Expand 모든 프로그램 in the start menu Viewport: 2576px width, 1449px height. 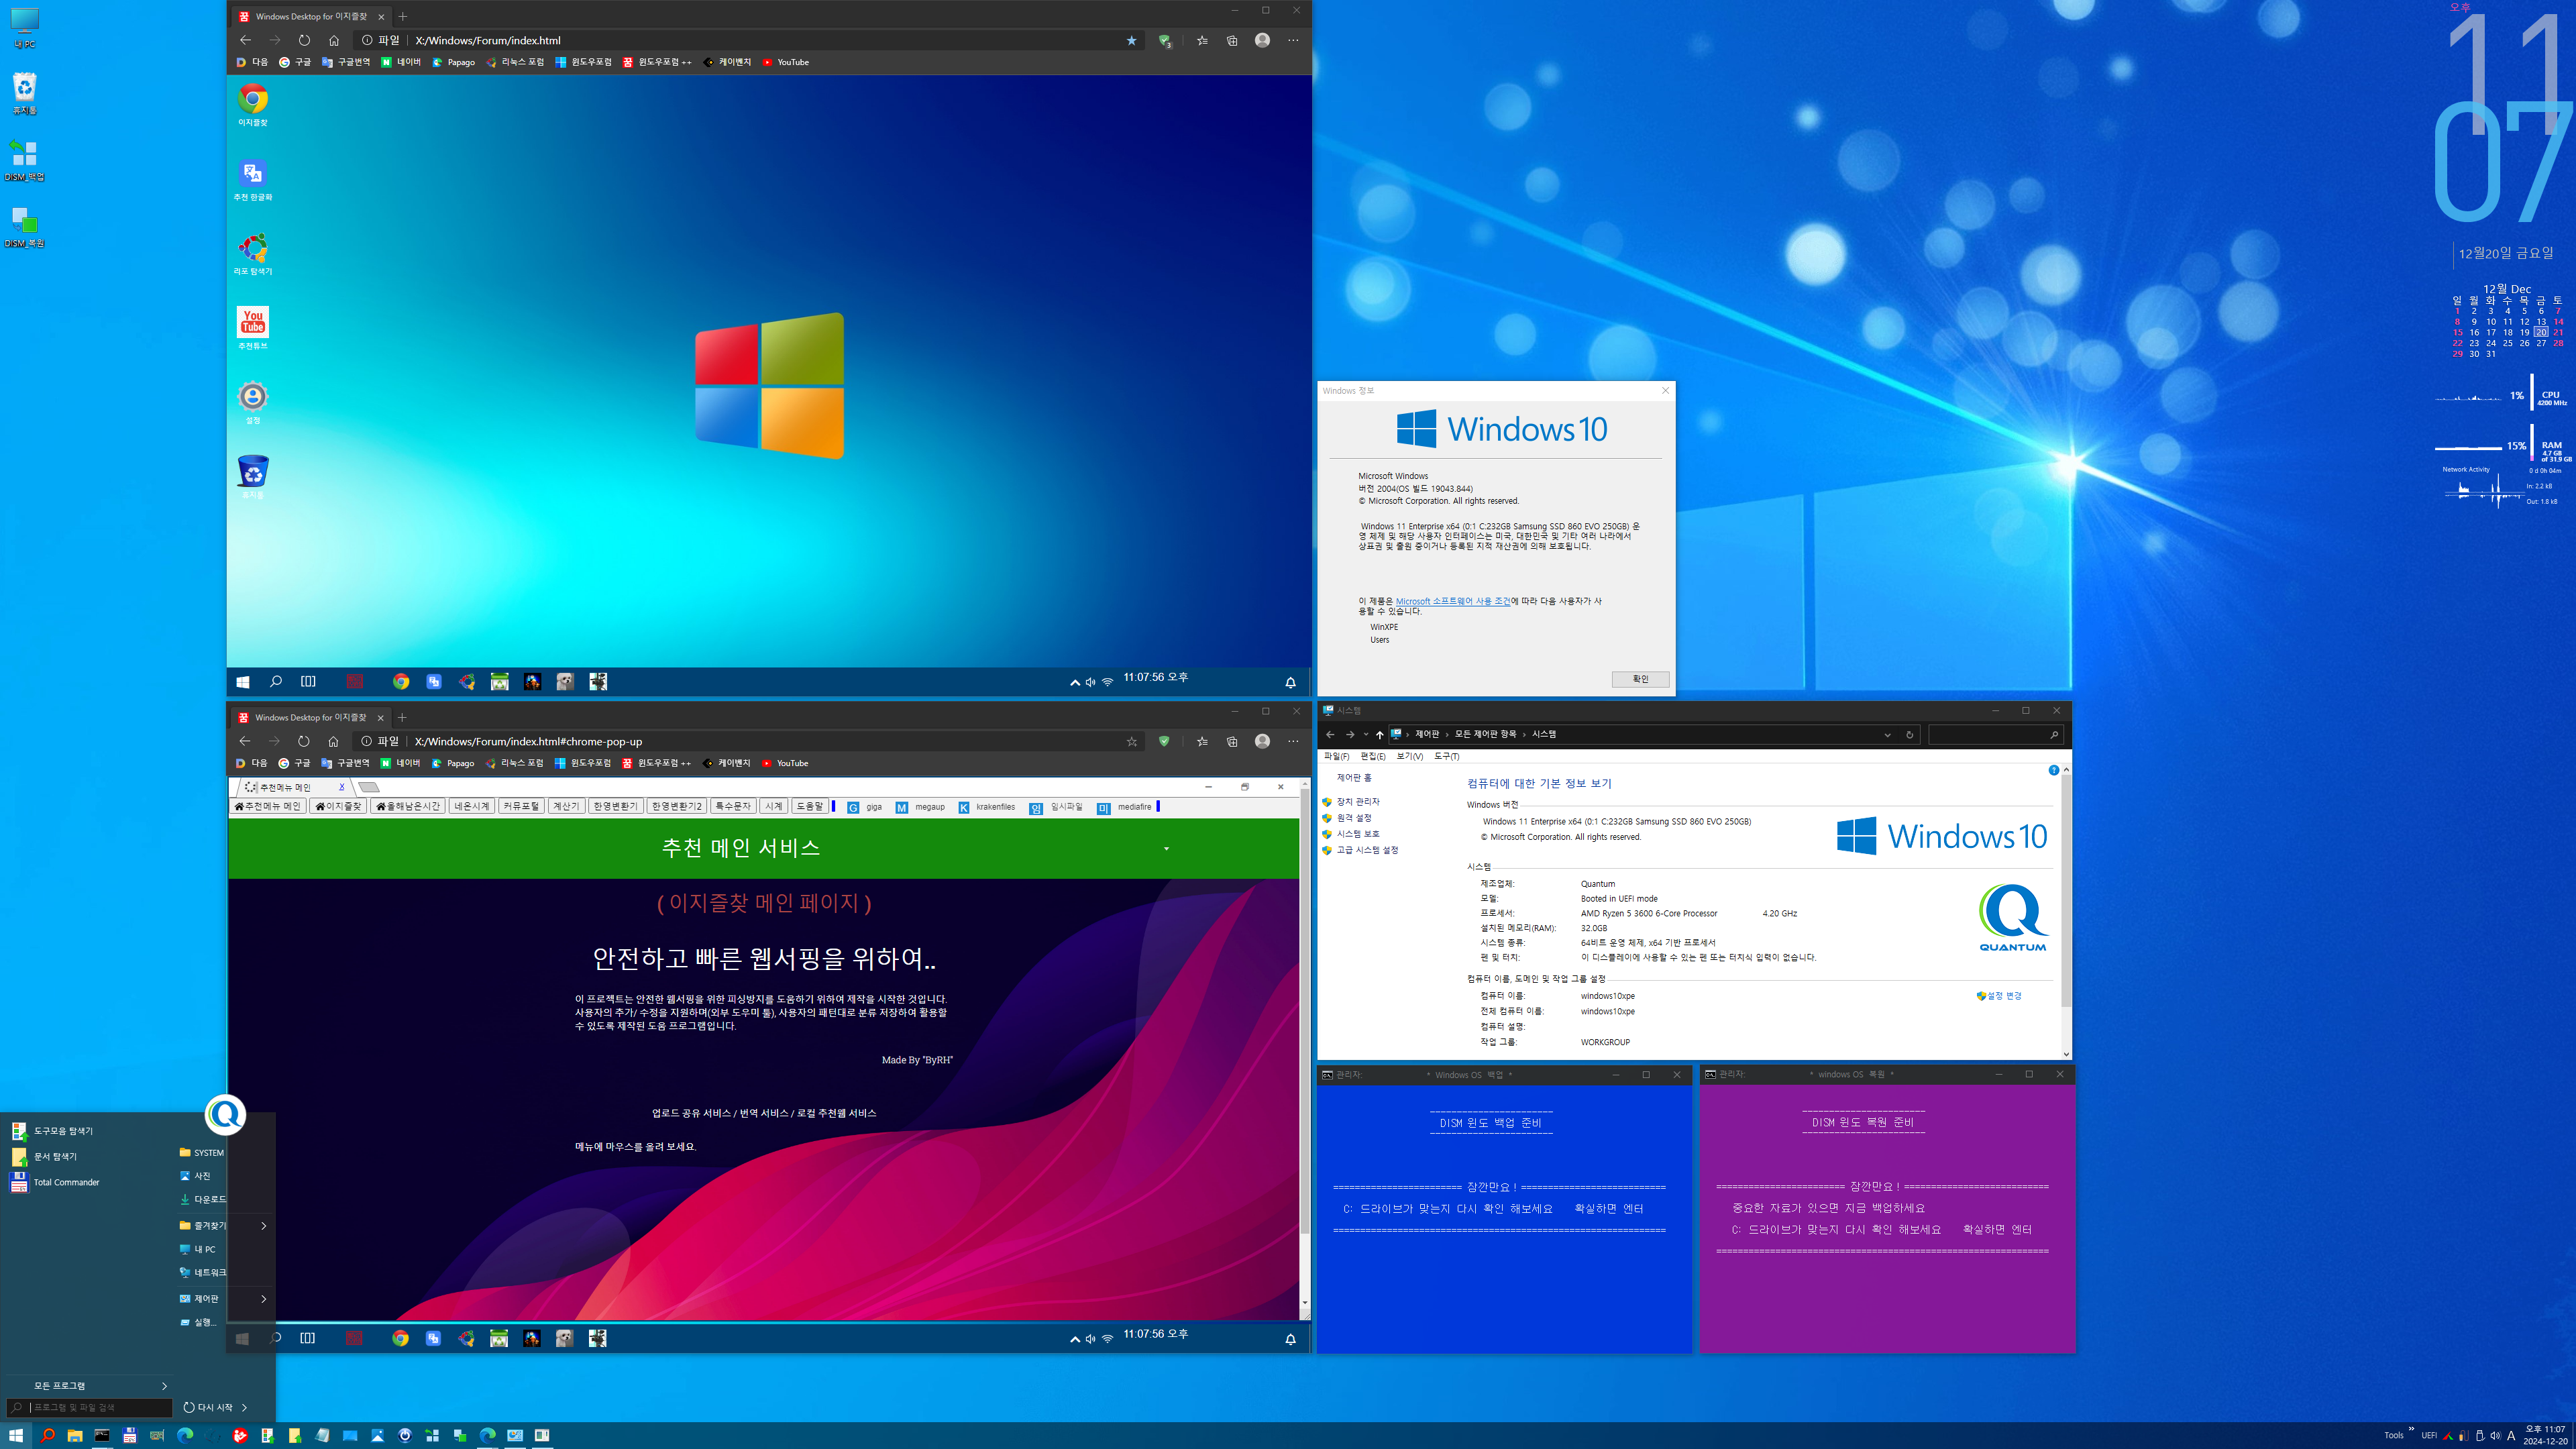(x=88, y=1385)
